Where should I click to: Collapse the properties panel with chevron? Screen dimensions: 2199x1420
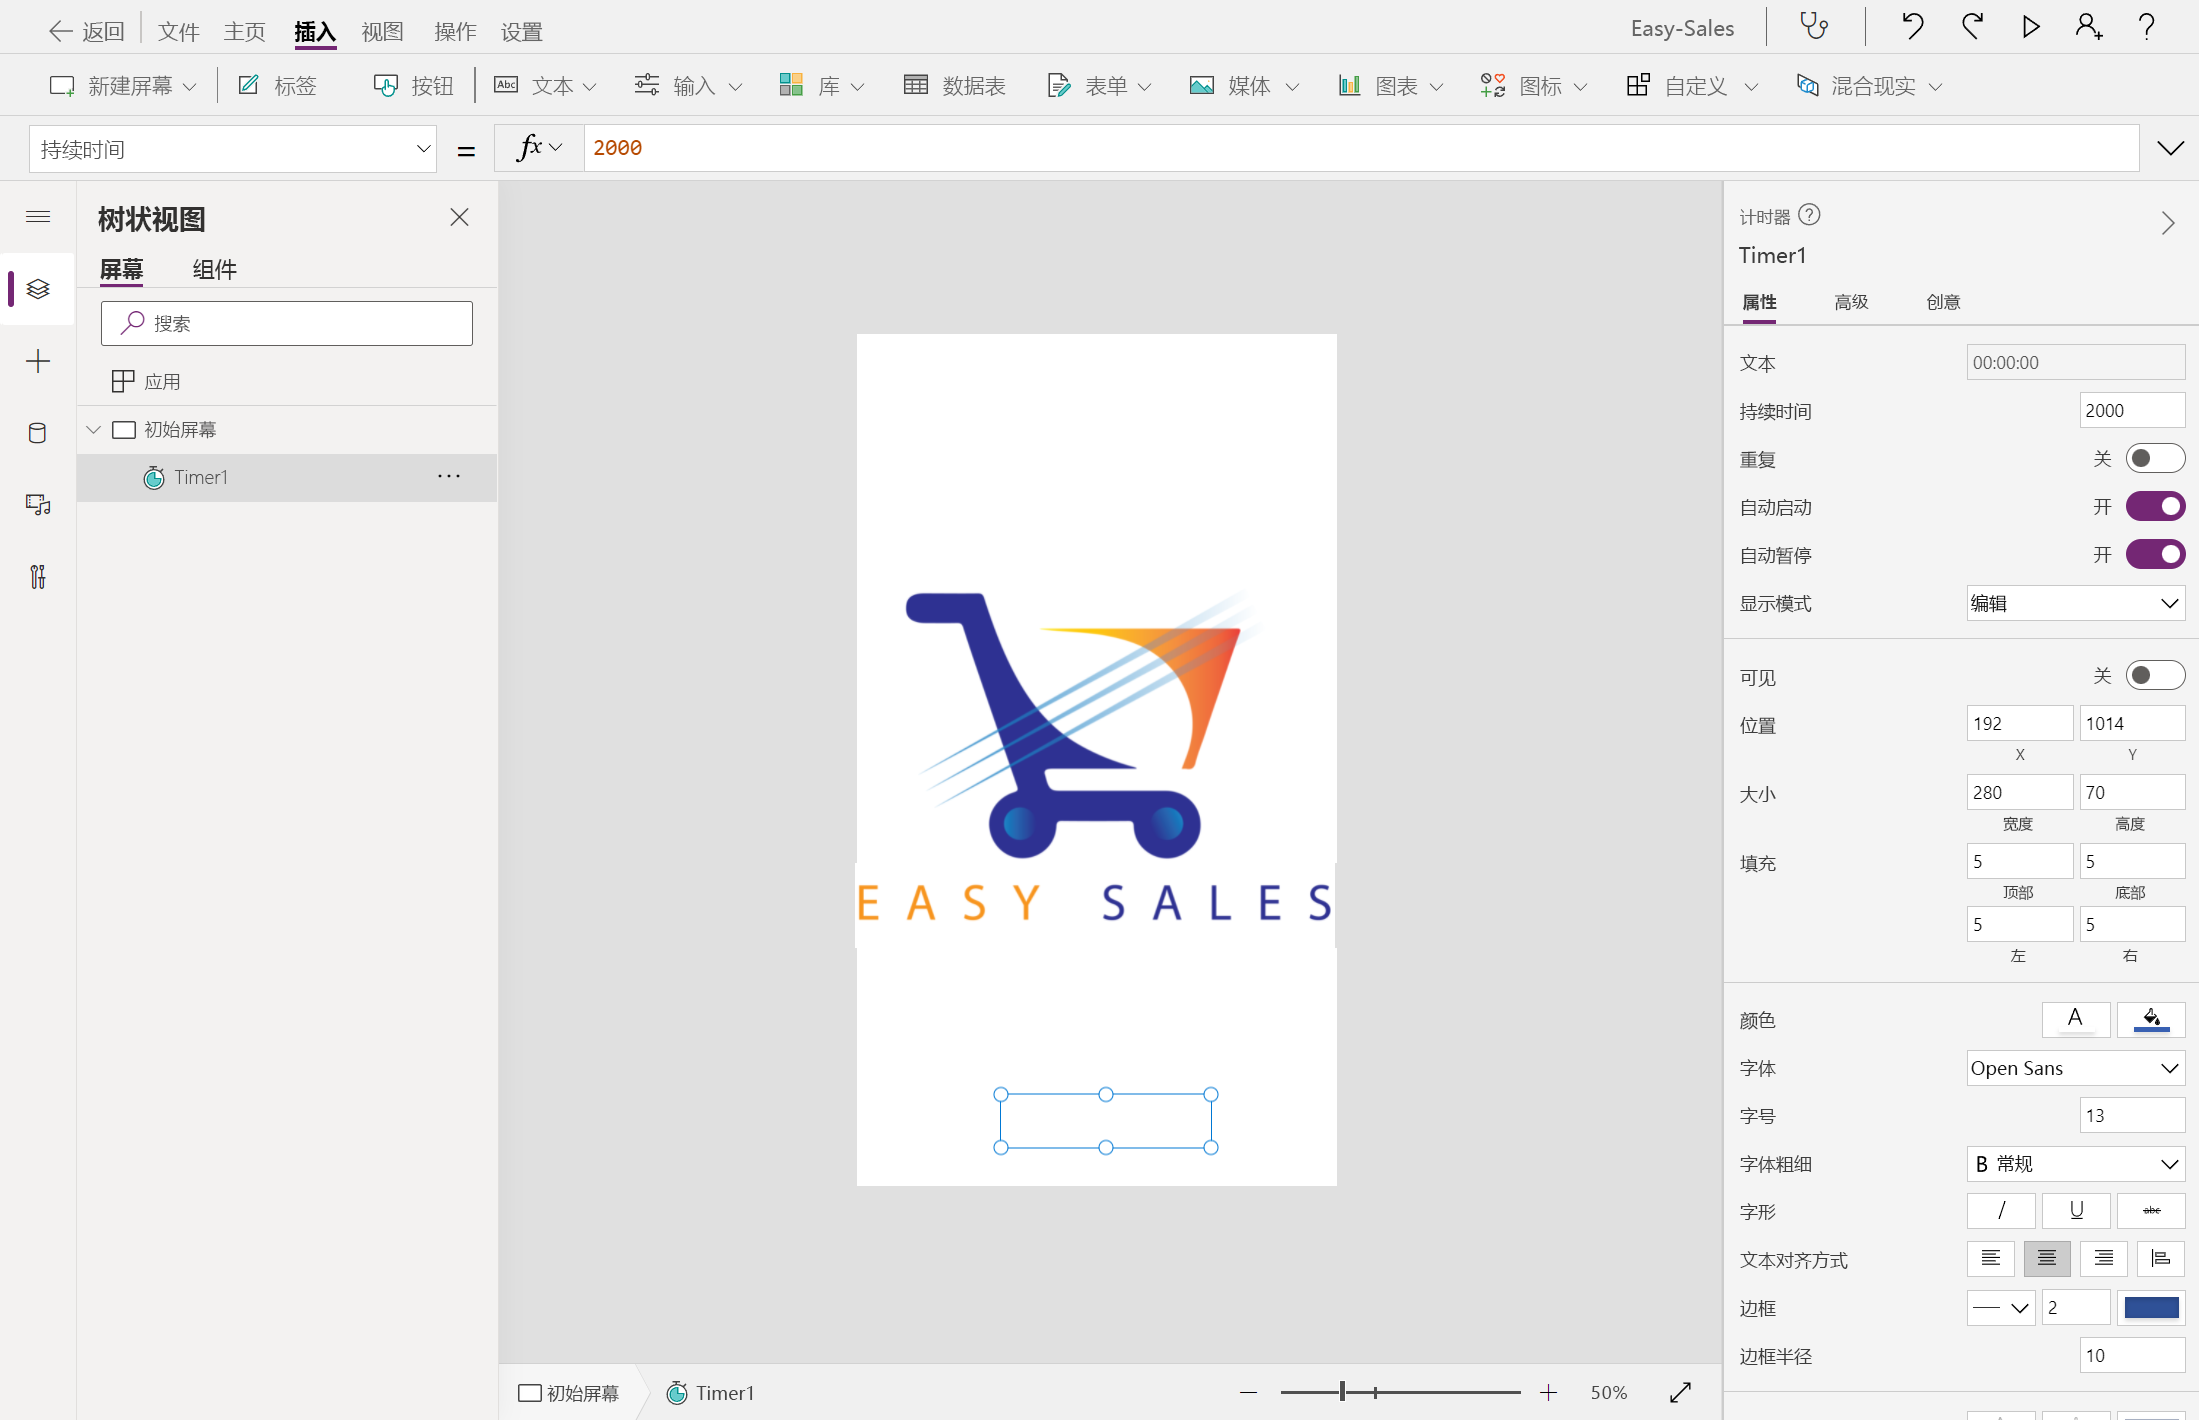[x=2167, y=223]
